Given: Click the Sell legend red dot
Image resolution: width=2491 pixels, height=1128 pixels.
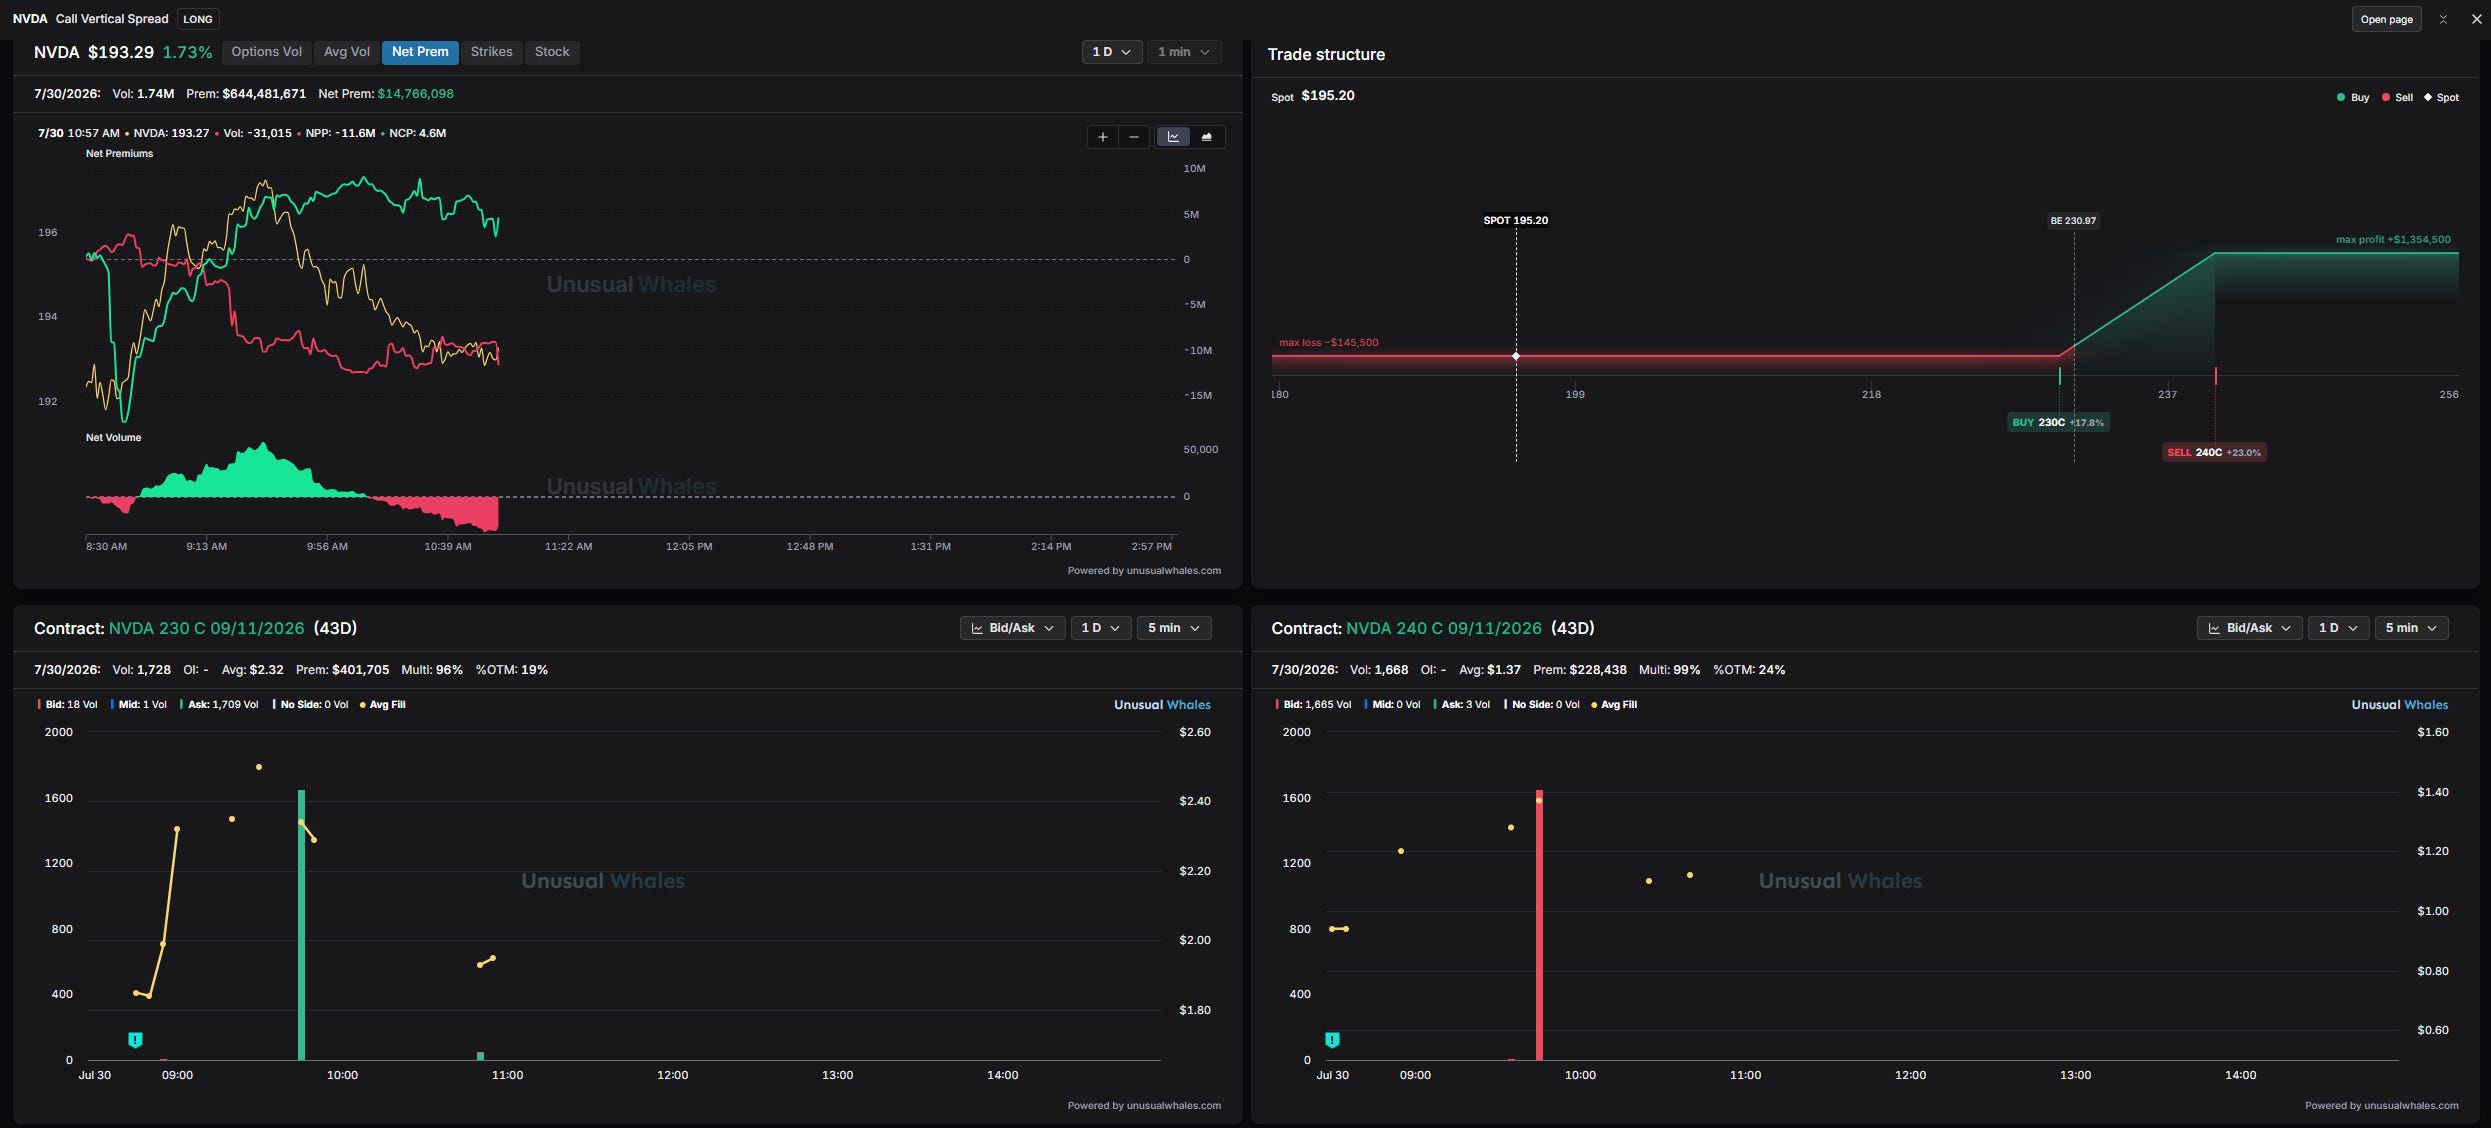Looking at the screenshot, I should [2386, 97].
